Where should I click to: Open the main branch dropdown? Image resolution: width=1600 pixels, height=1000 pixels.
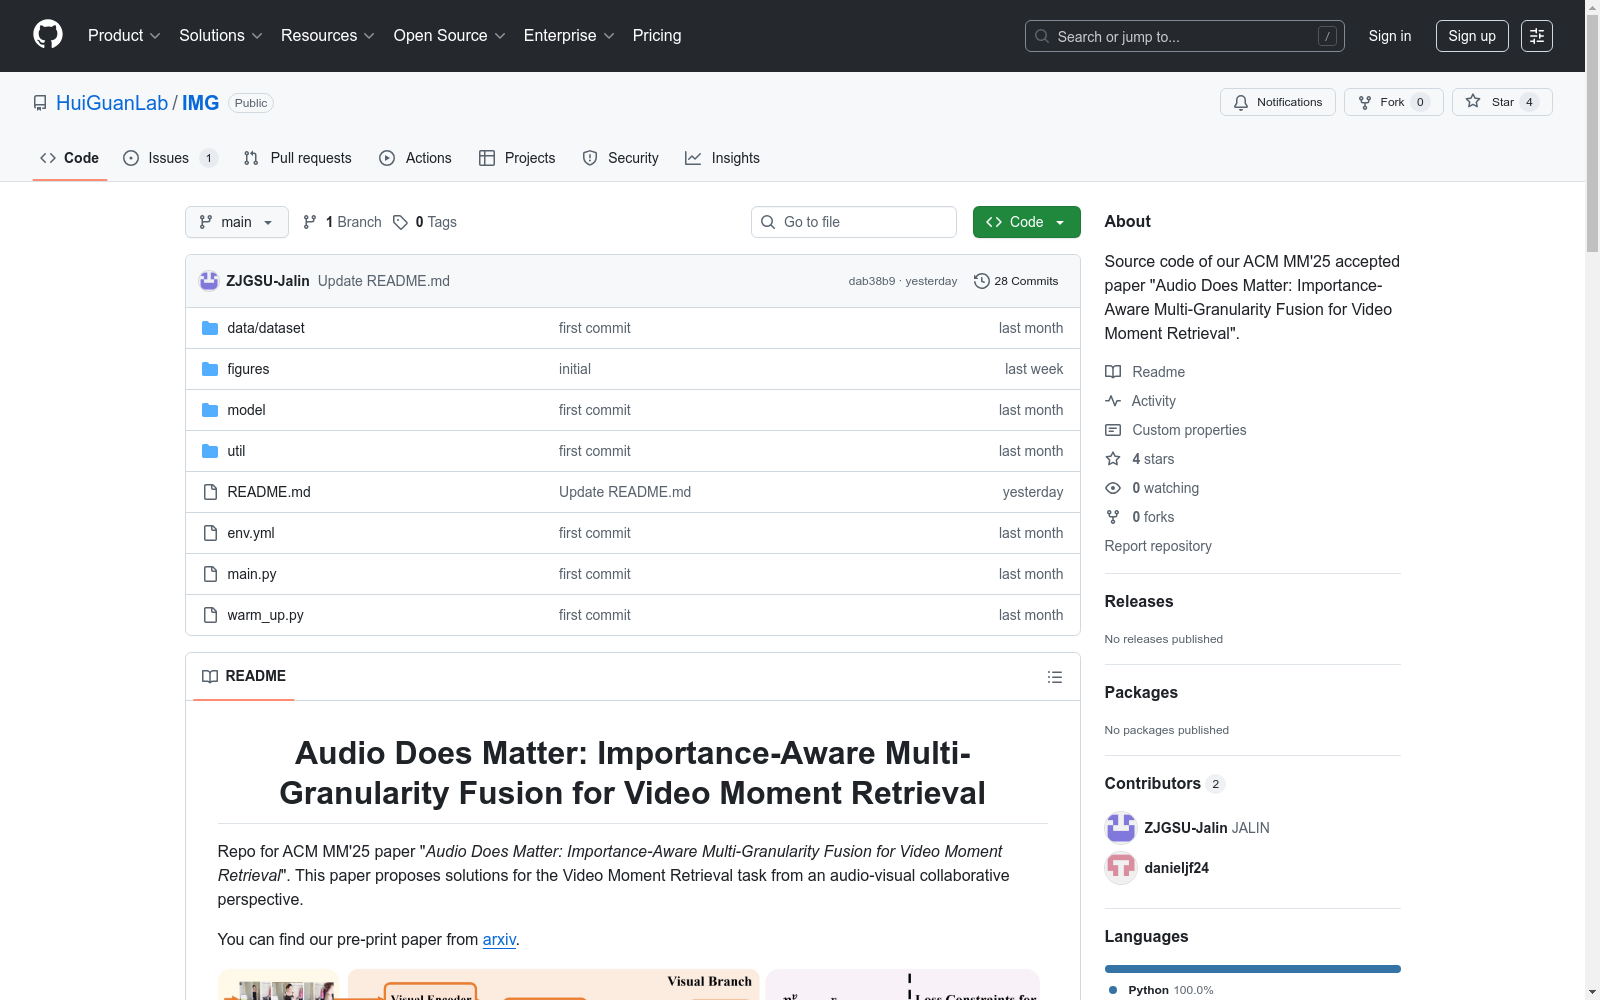237,222
